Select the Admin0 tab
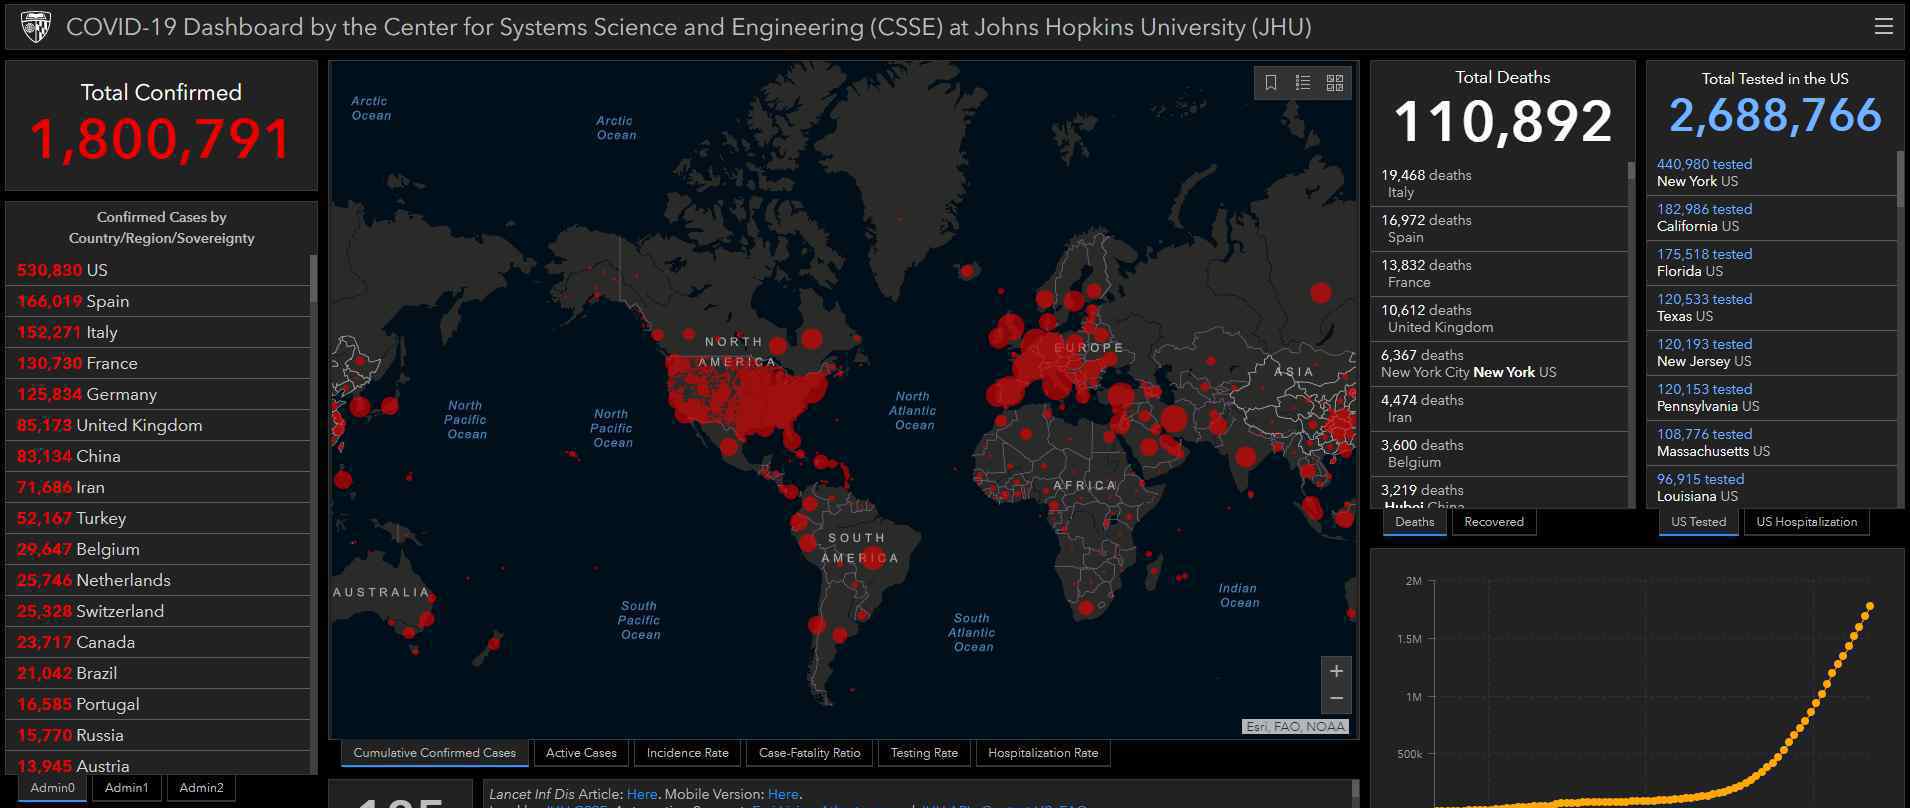This screenshot has height=808, width=1910. [53, 788]
